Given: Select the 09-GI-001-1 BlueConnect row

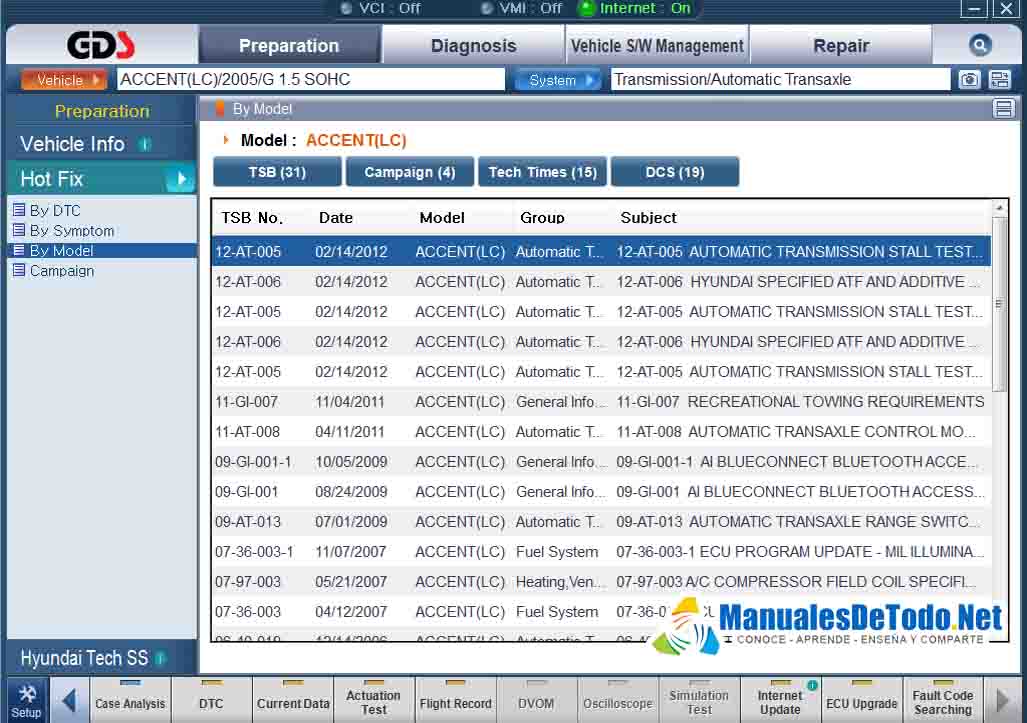Looking at the screenshot, I should pyautogui.click(x=601, y=462).
